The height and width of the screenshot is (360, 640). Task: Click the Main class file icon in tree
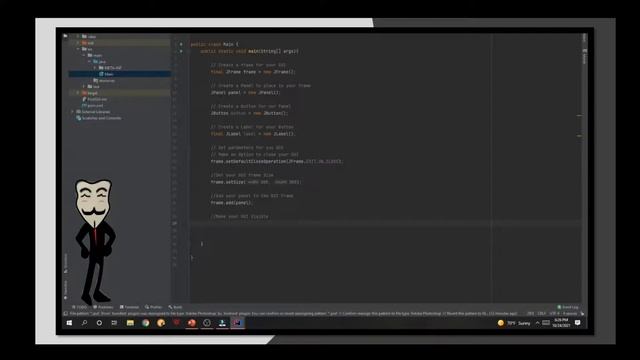coord(101,74)
